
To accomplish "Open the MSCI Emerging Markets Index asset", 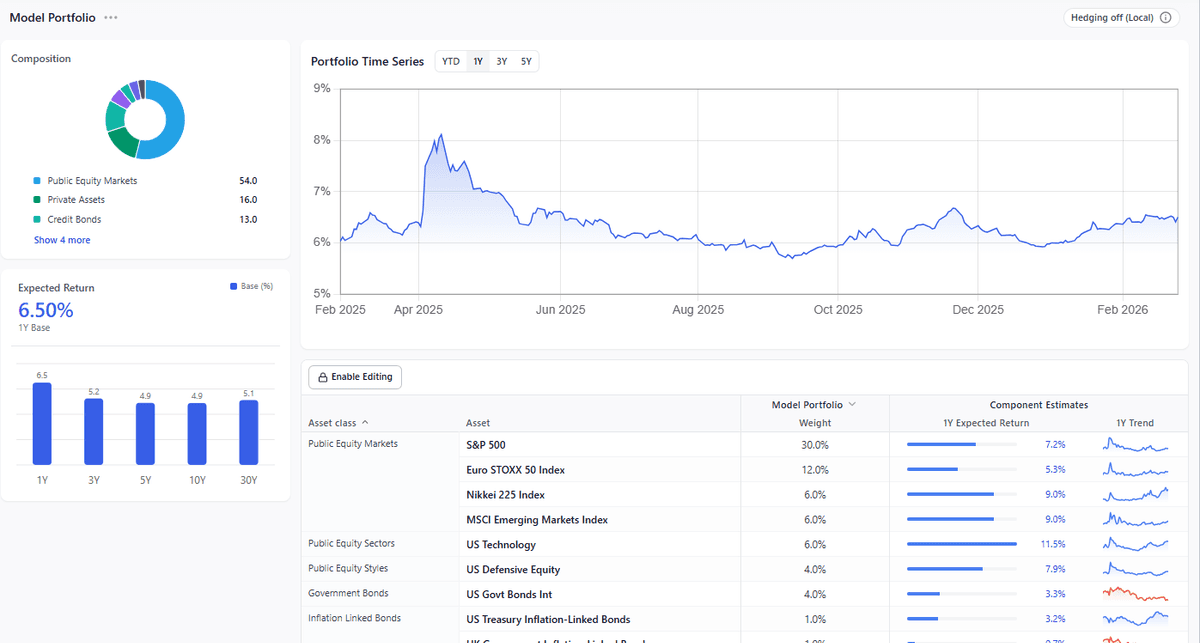I will click(x=536, y=519).
